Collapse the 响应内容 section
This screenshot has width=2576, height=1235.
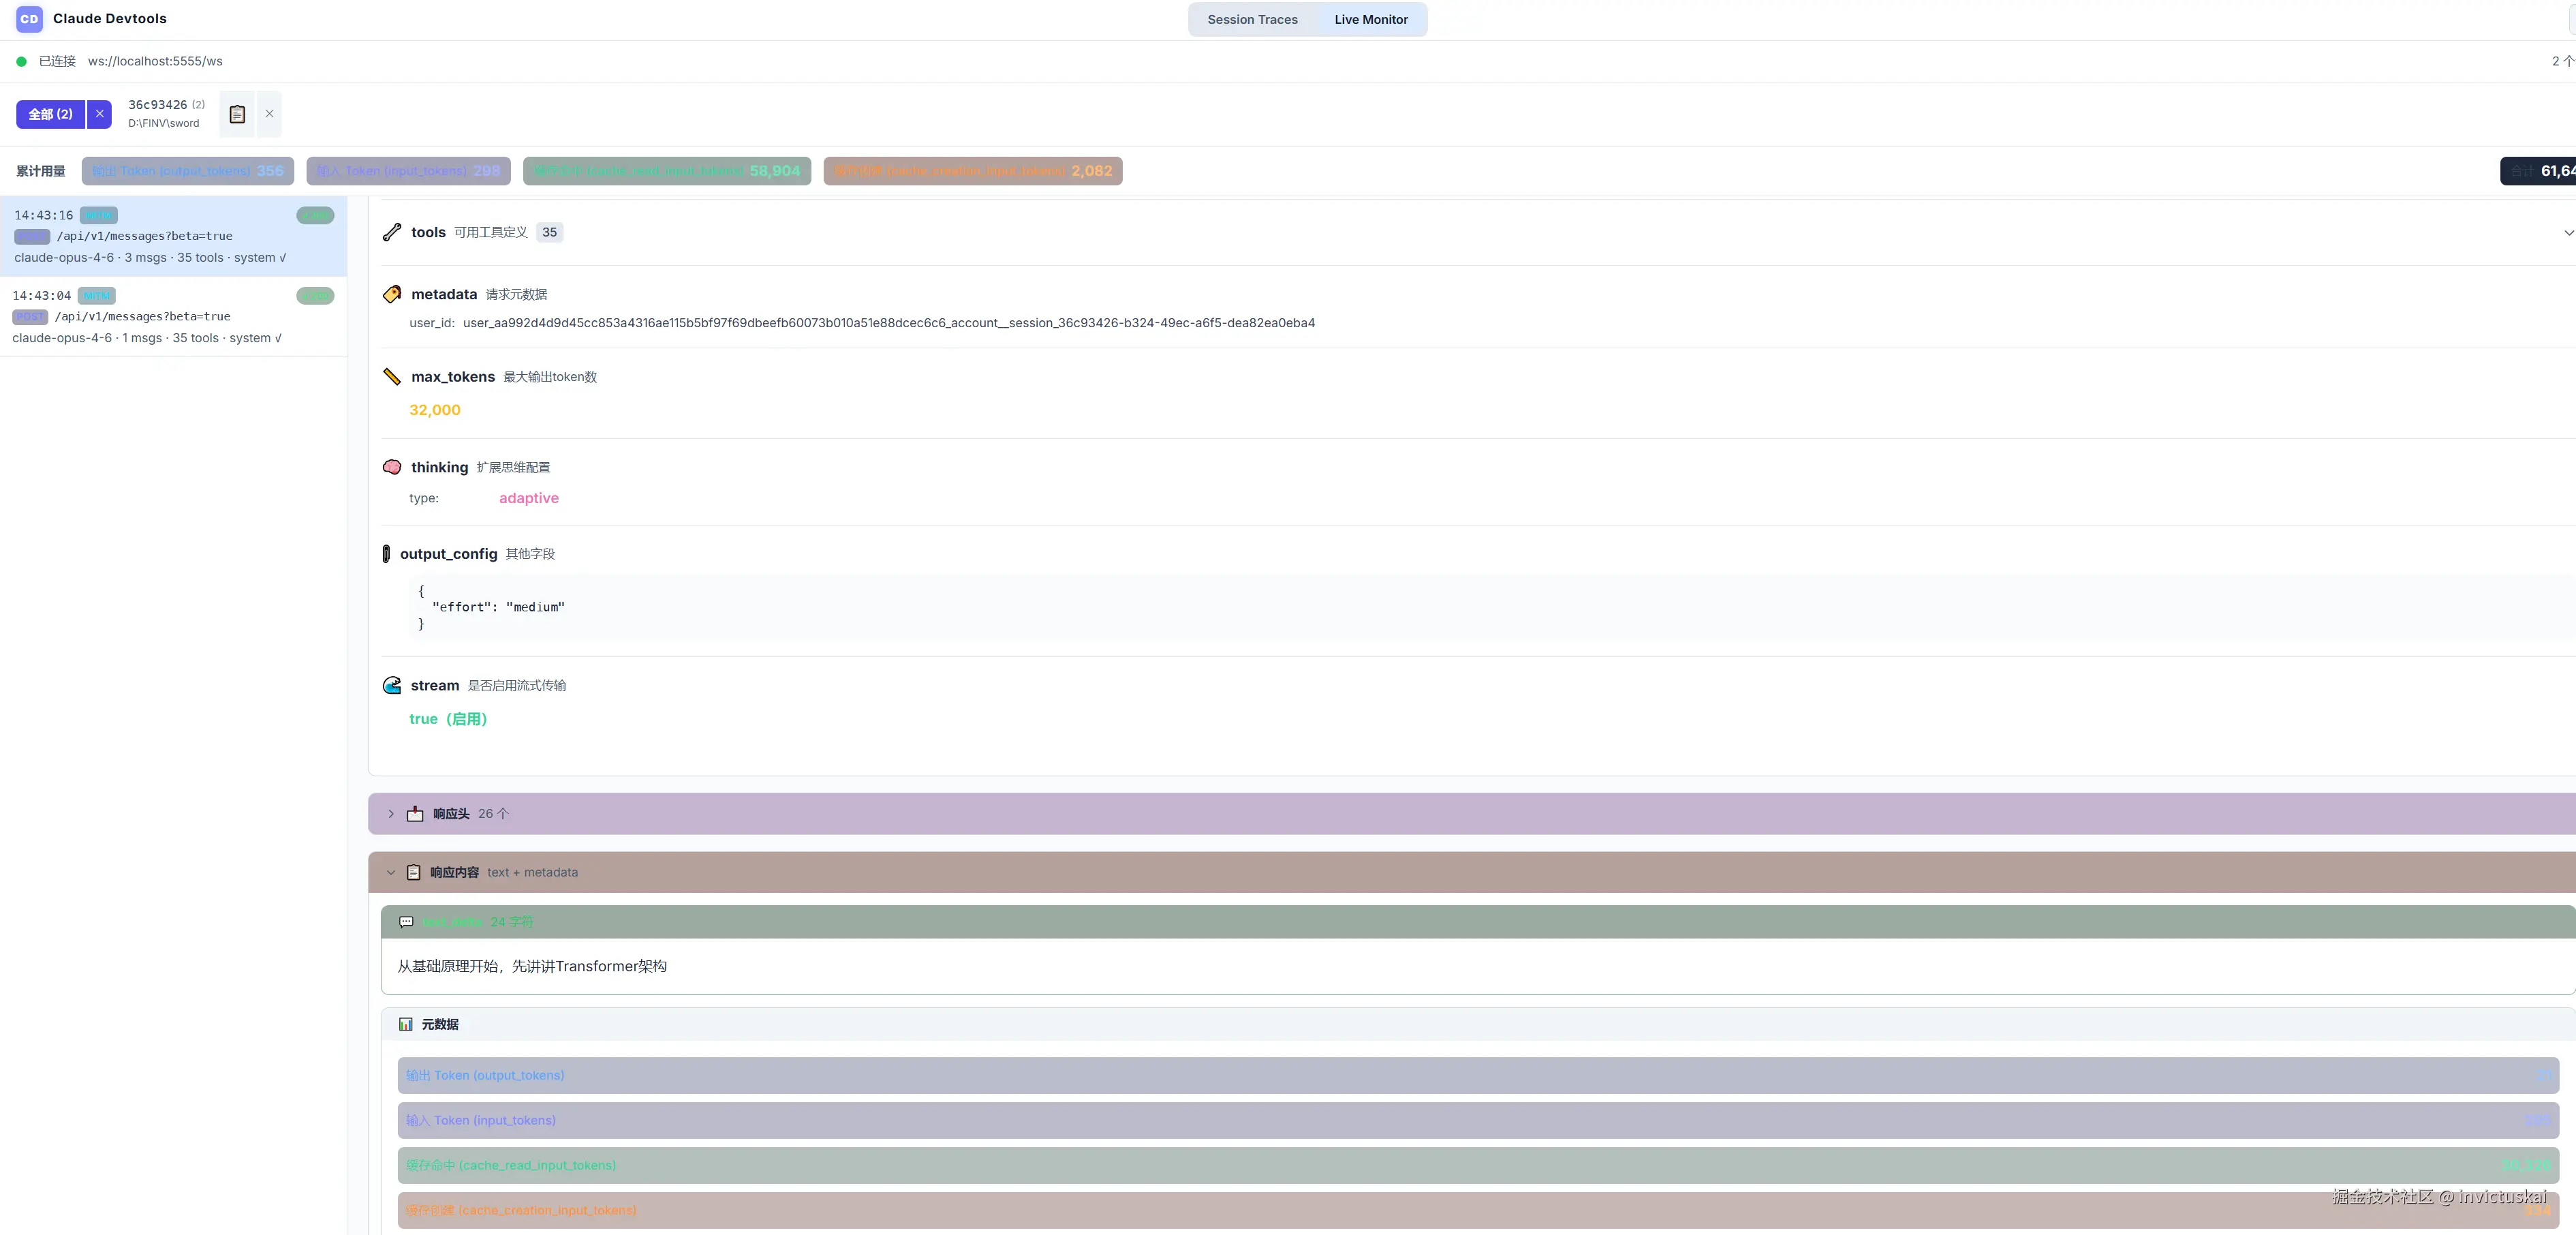[391, 873]
